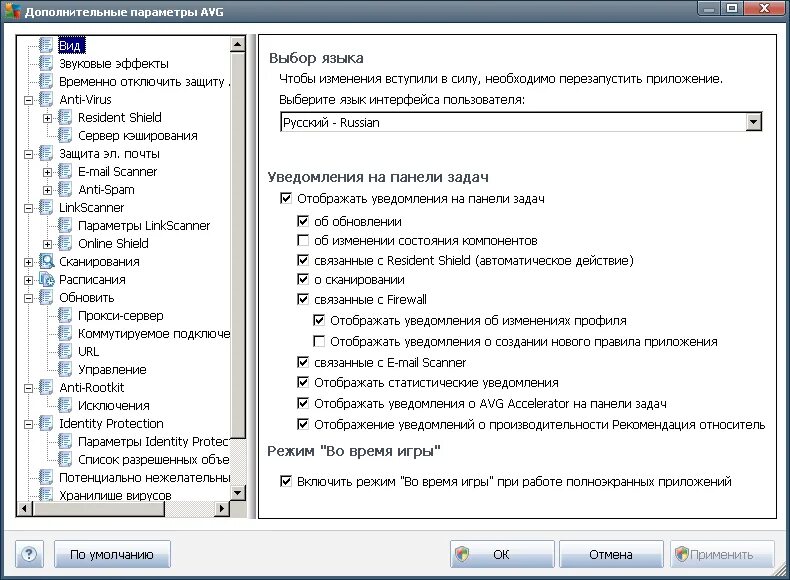Screen dimensions: 790x580
Task: Expand the Сканирования node
Action: tap(29, 262)
